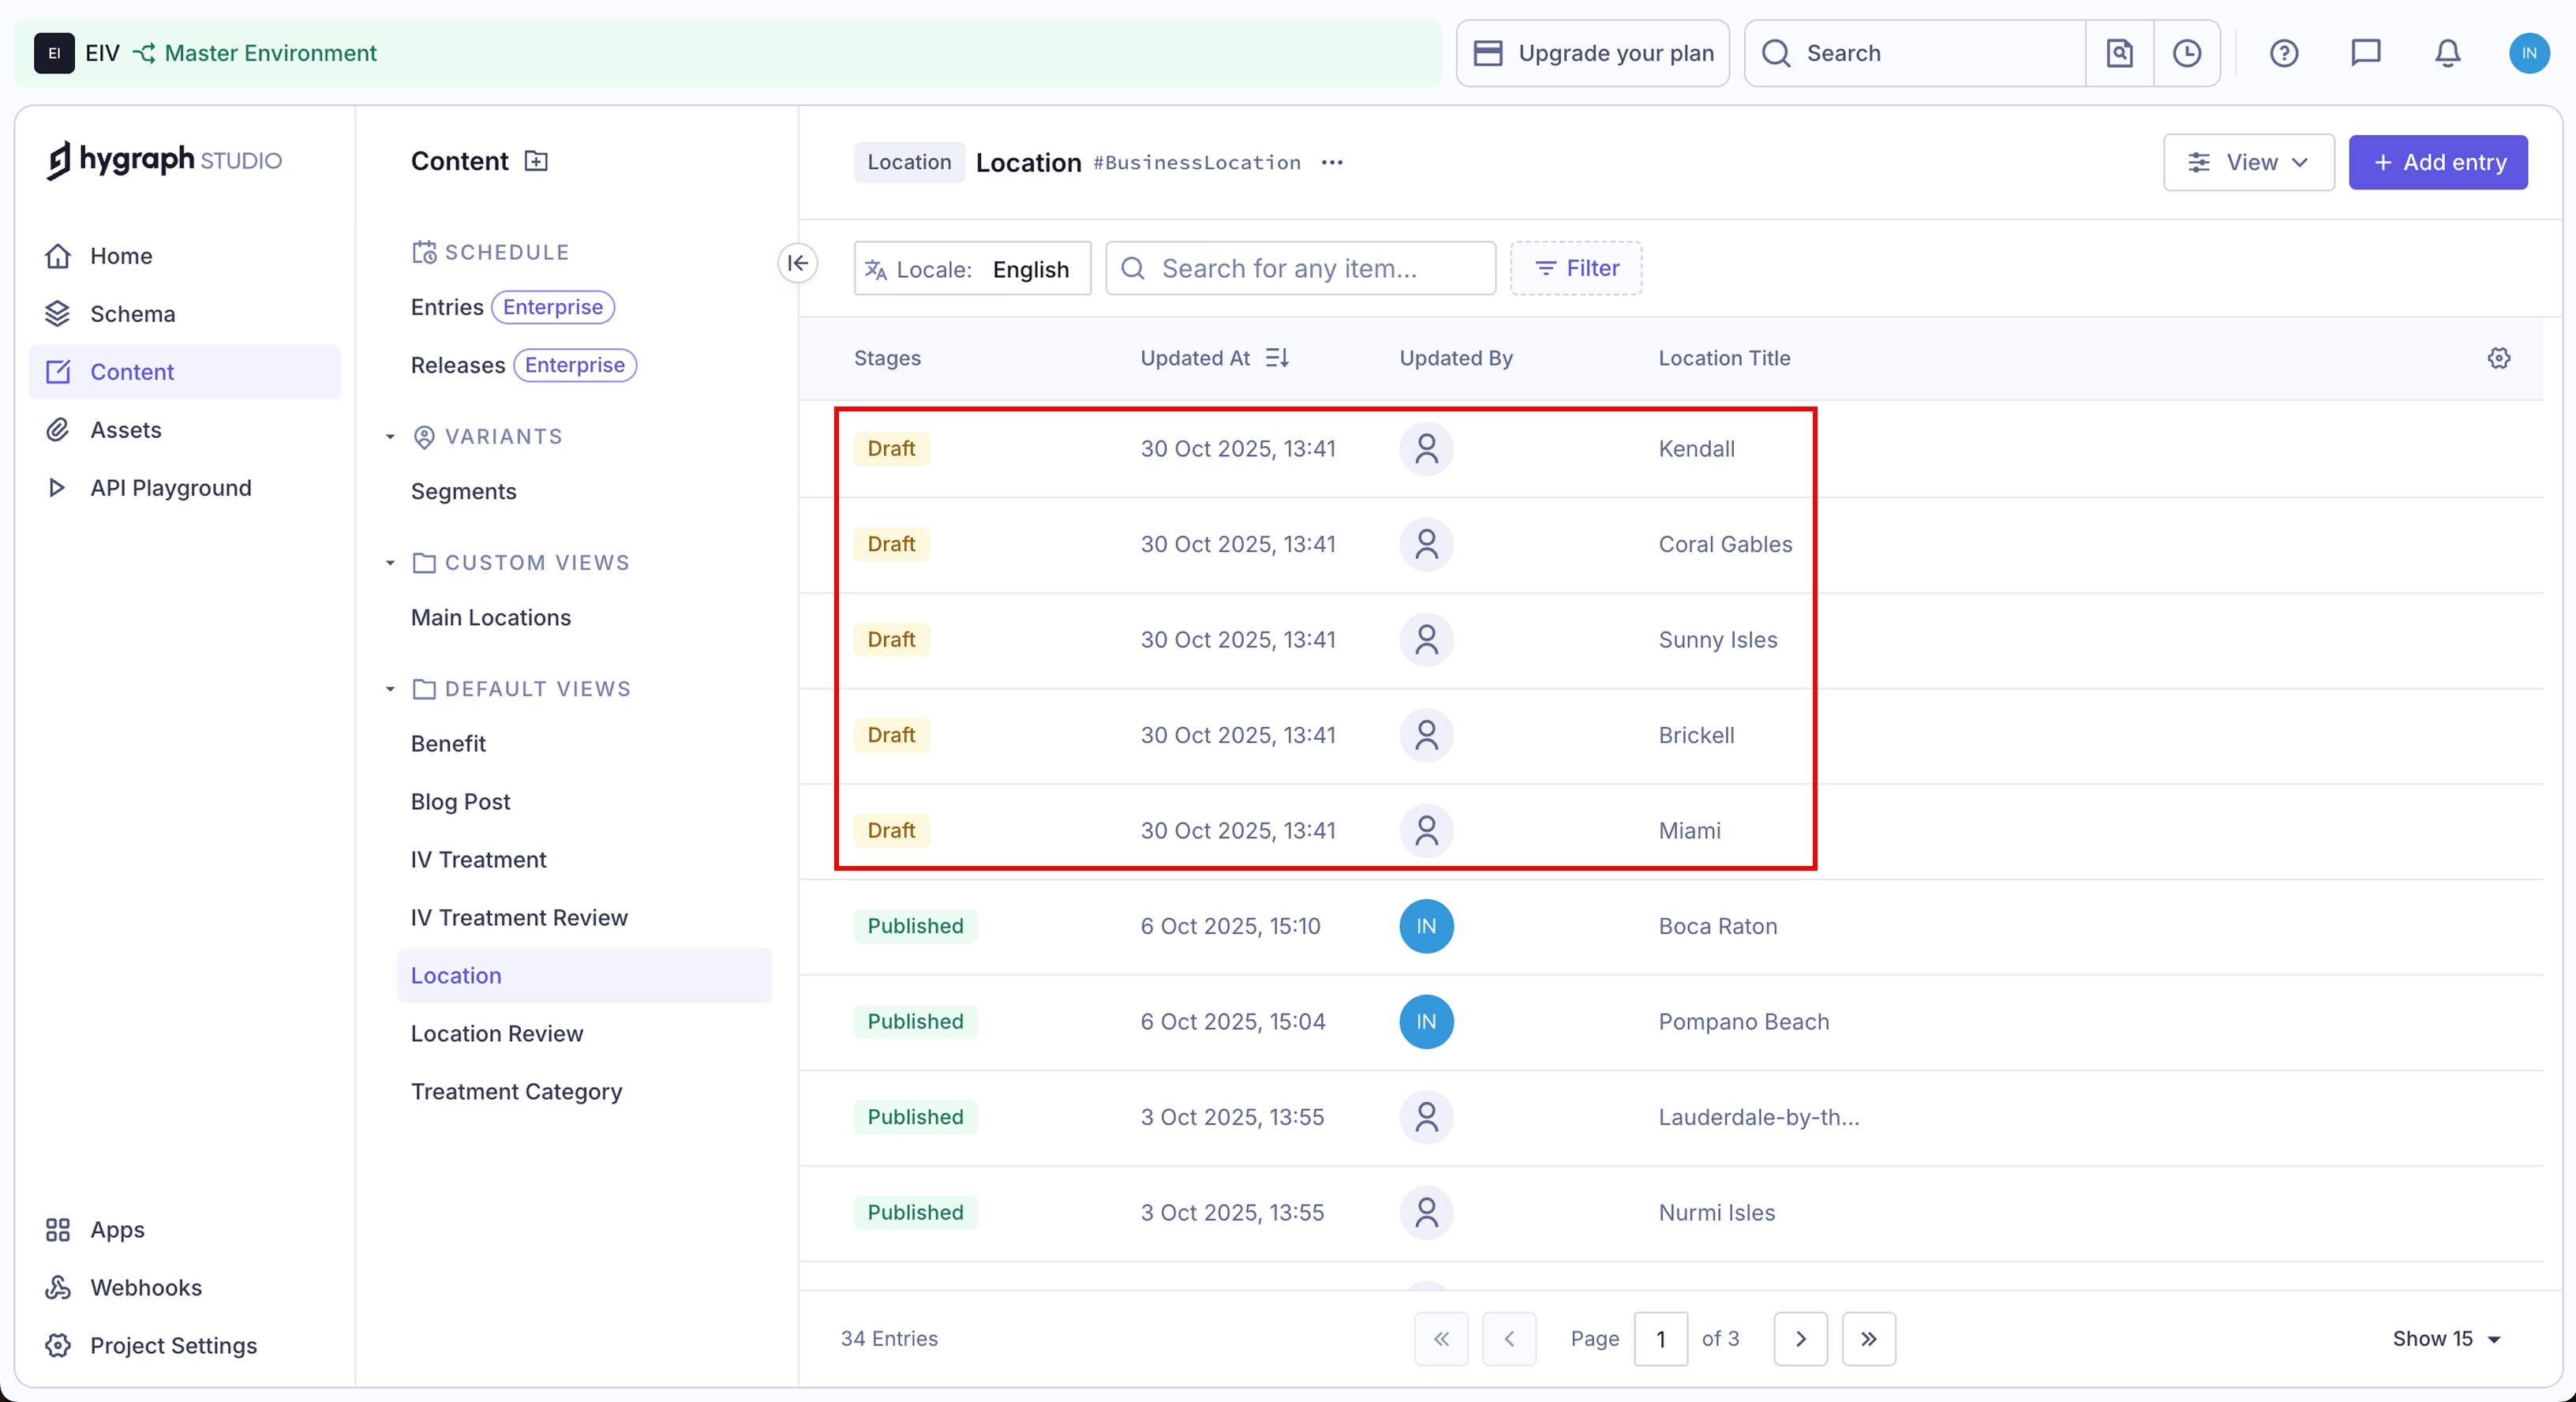Open Schema in the left navigation
Screen dimensions: 2576x1402
[x=132, y=314]
